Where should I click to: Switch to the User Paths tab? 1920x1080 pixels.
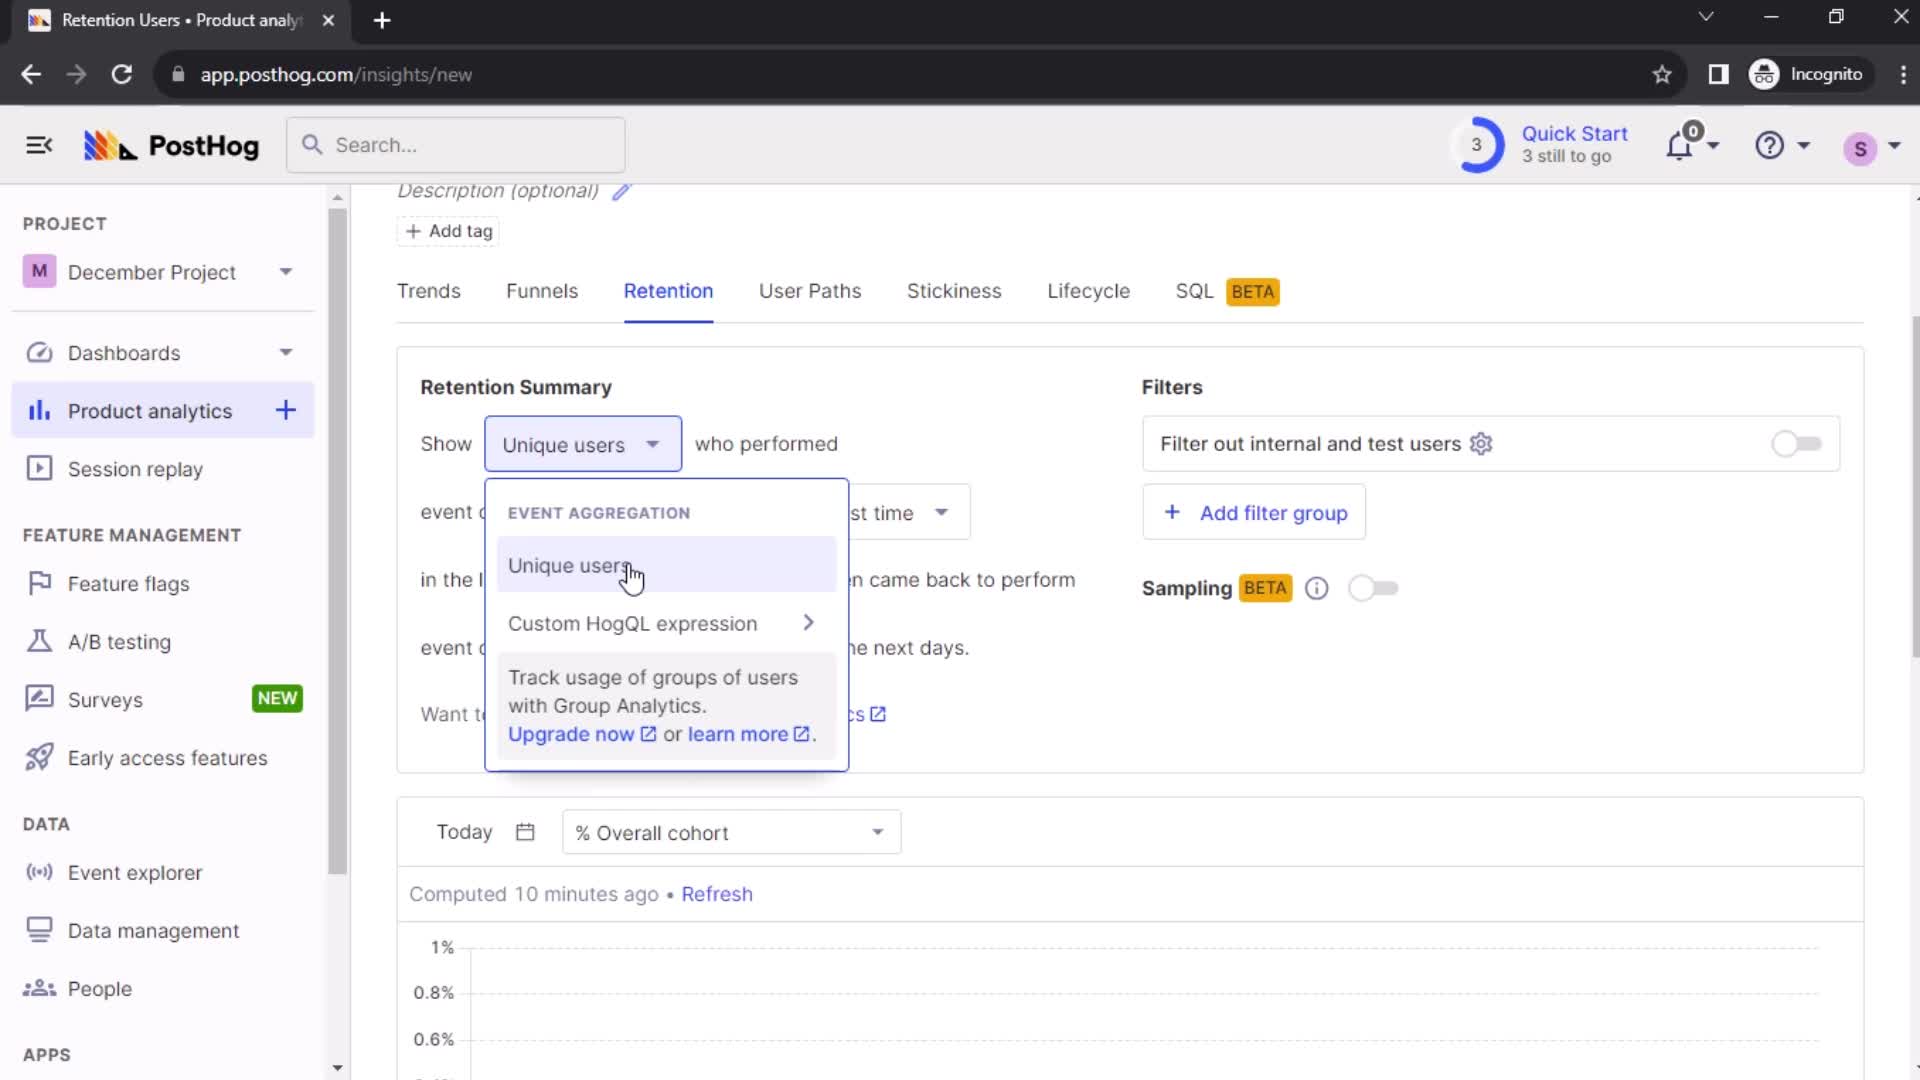click(810, 291)
